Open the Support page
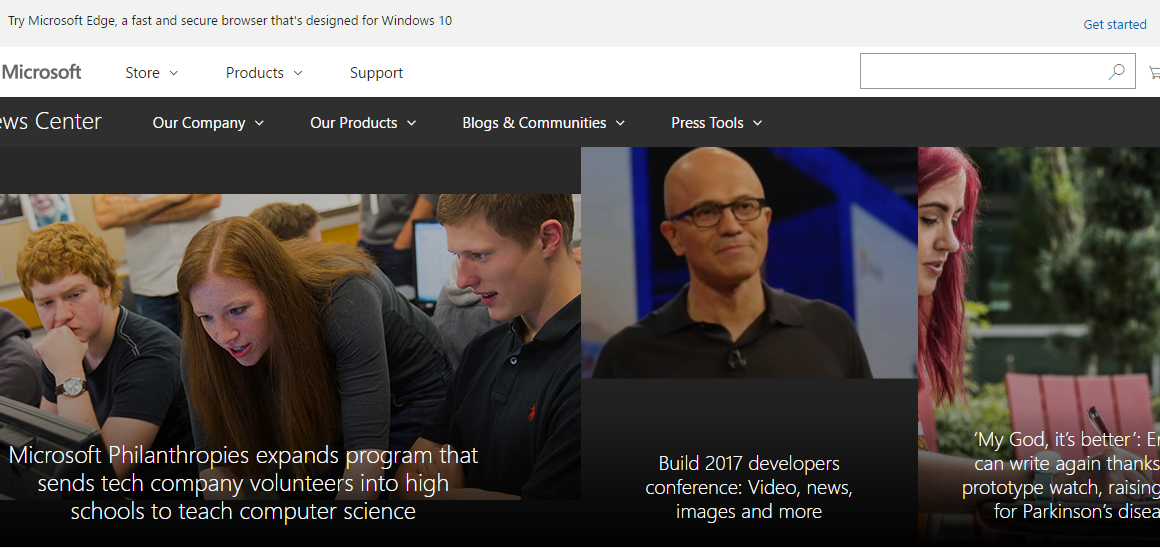 coord(377,72)
